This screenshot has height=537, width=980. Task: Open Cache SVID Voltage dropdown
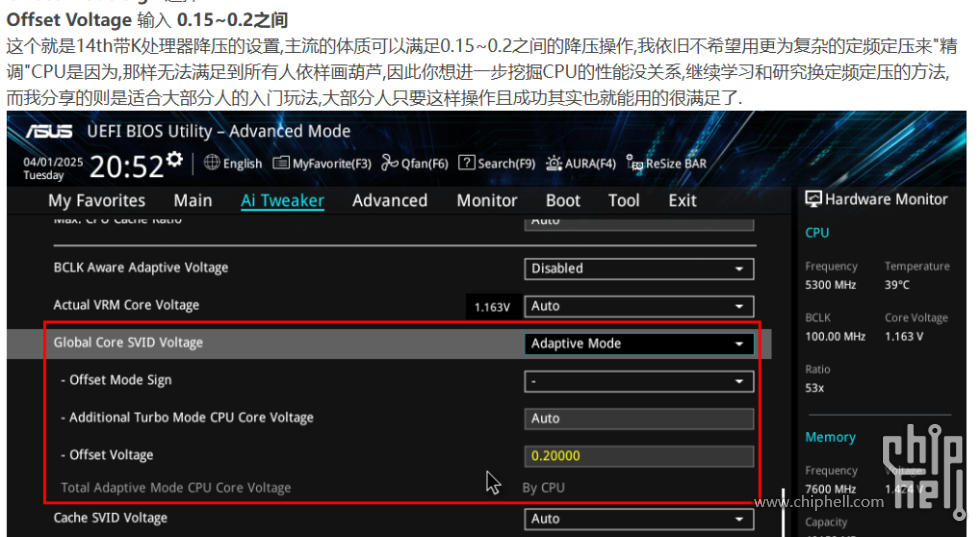pyautogui.click(x=639, y=519)
